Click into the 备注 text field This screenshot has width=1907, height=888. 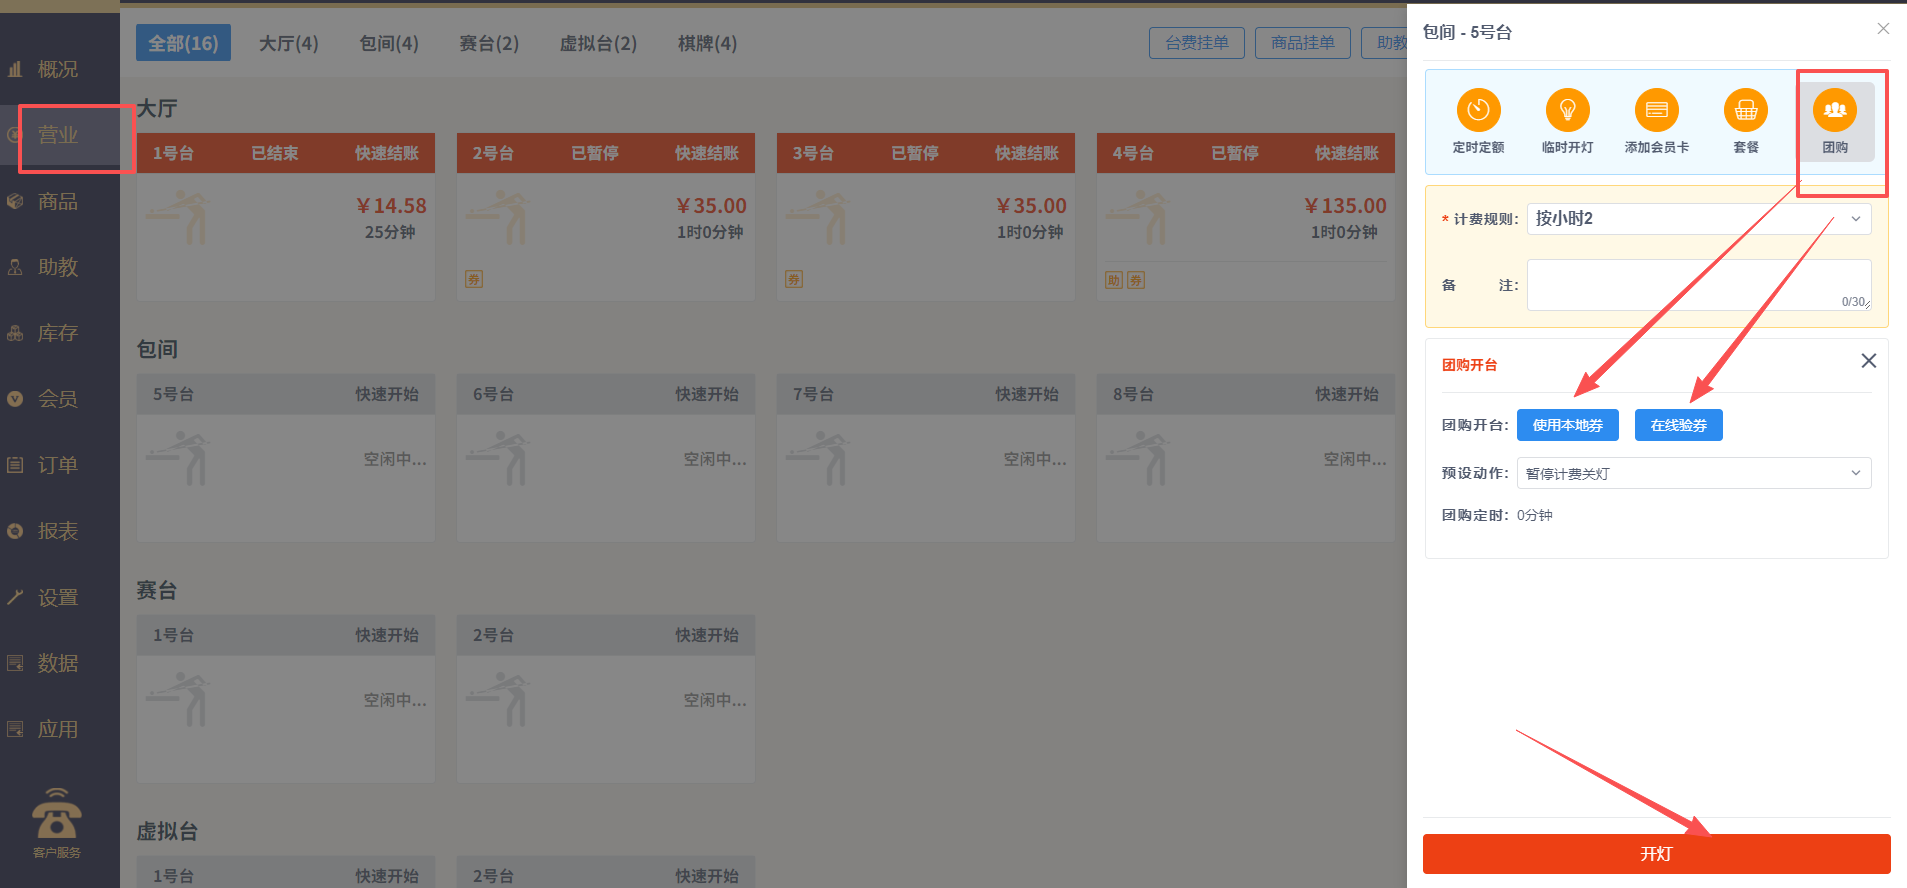point(1698,284)
